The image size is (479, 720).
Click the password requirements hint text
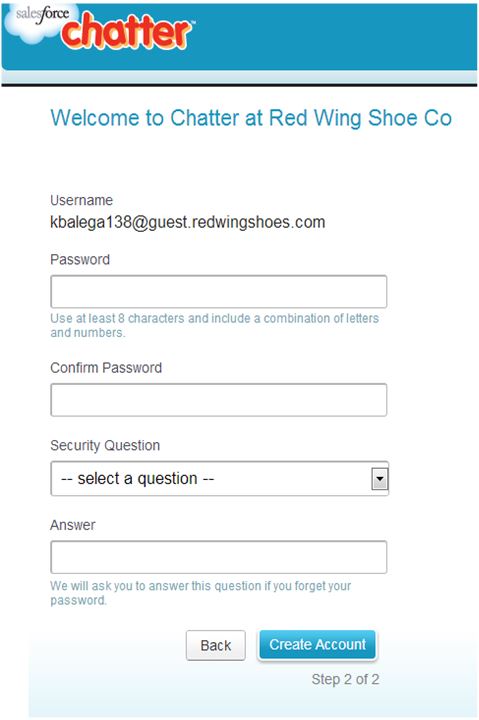214,325
